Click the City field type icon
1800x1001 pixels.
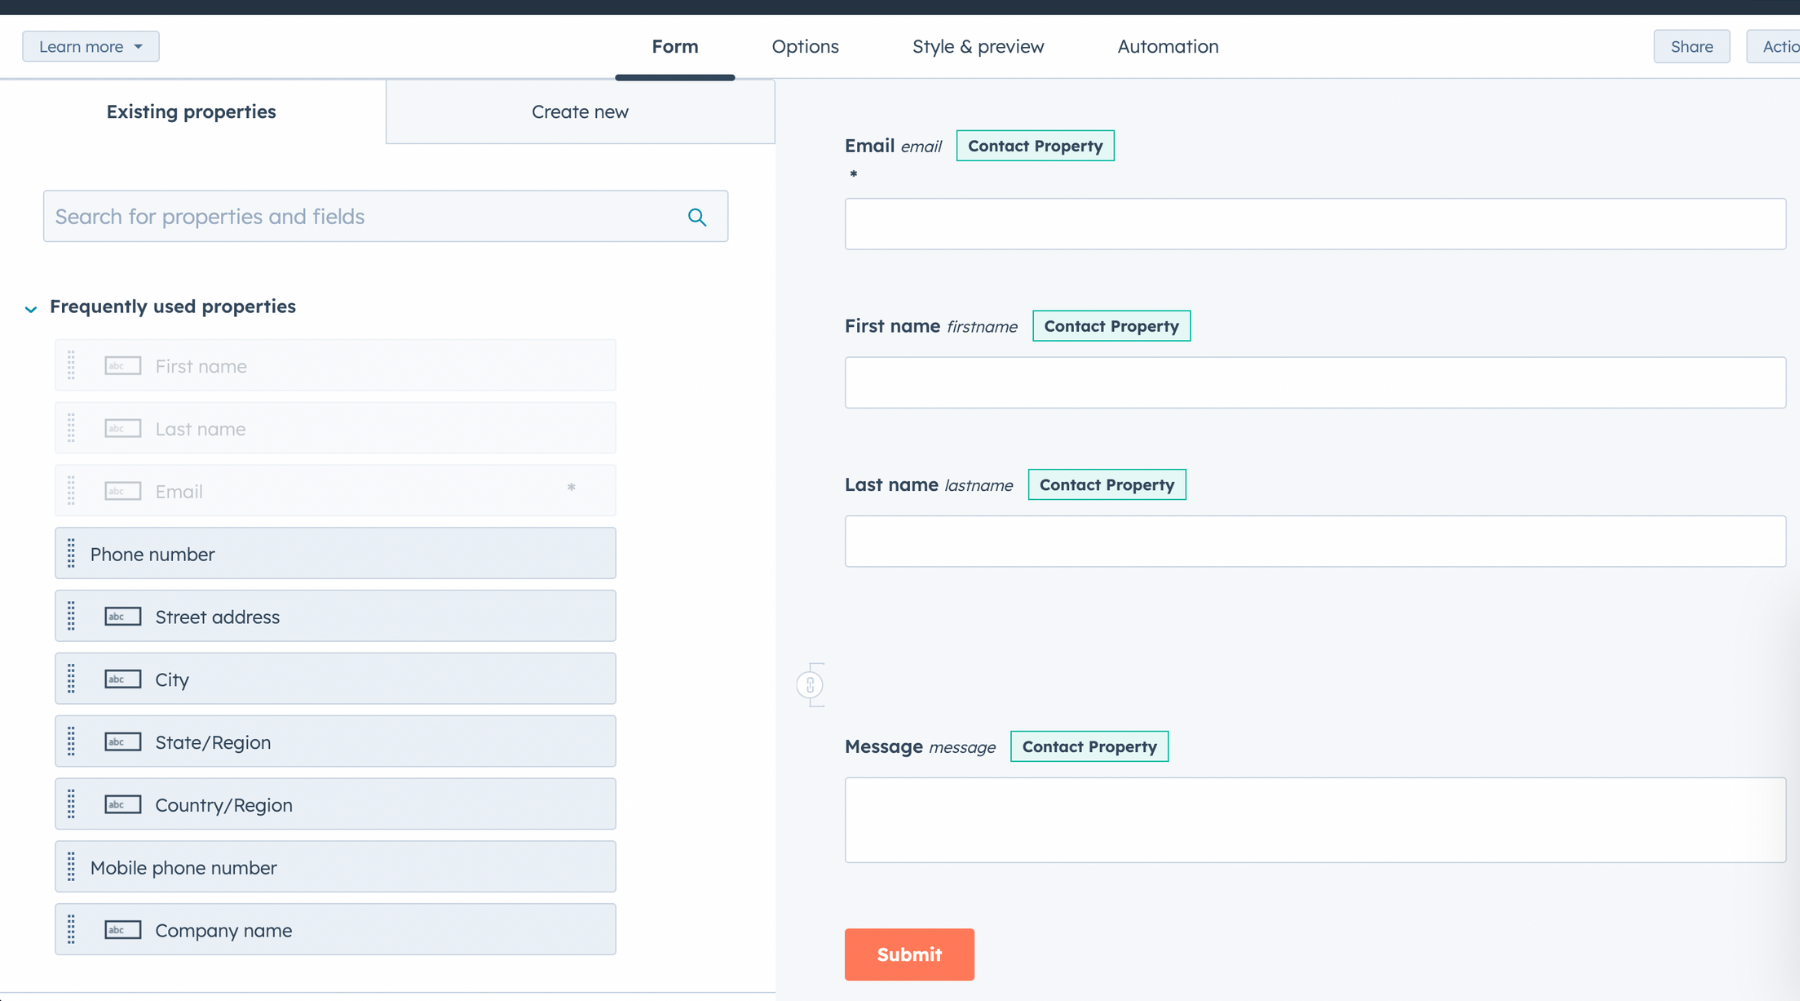click(x=123, y=680)
